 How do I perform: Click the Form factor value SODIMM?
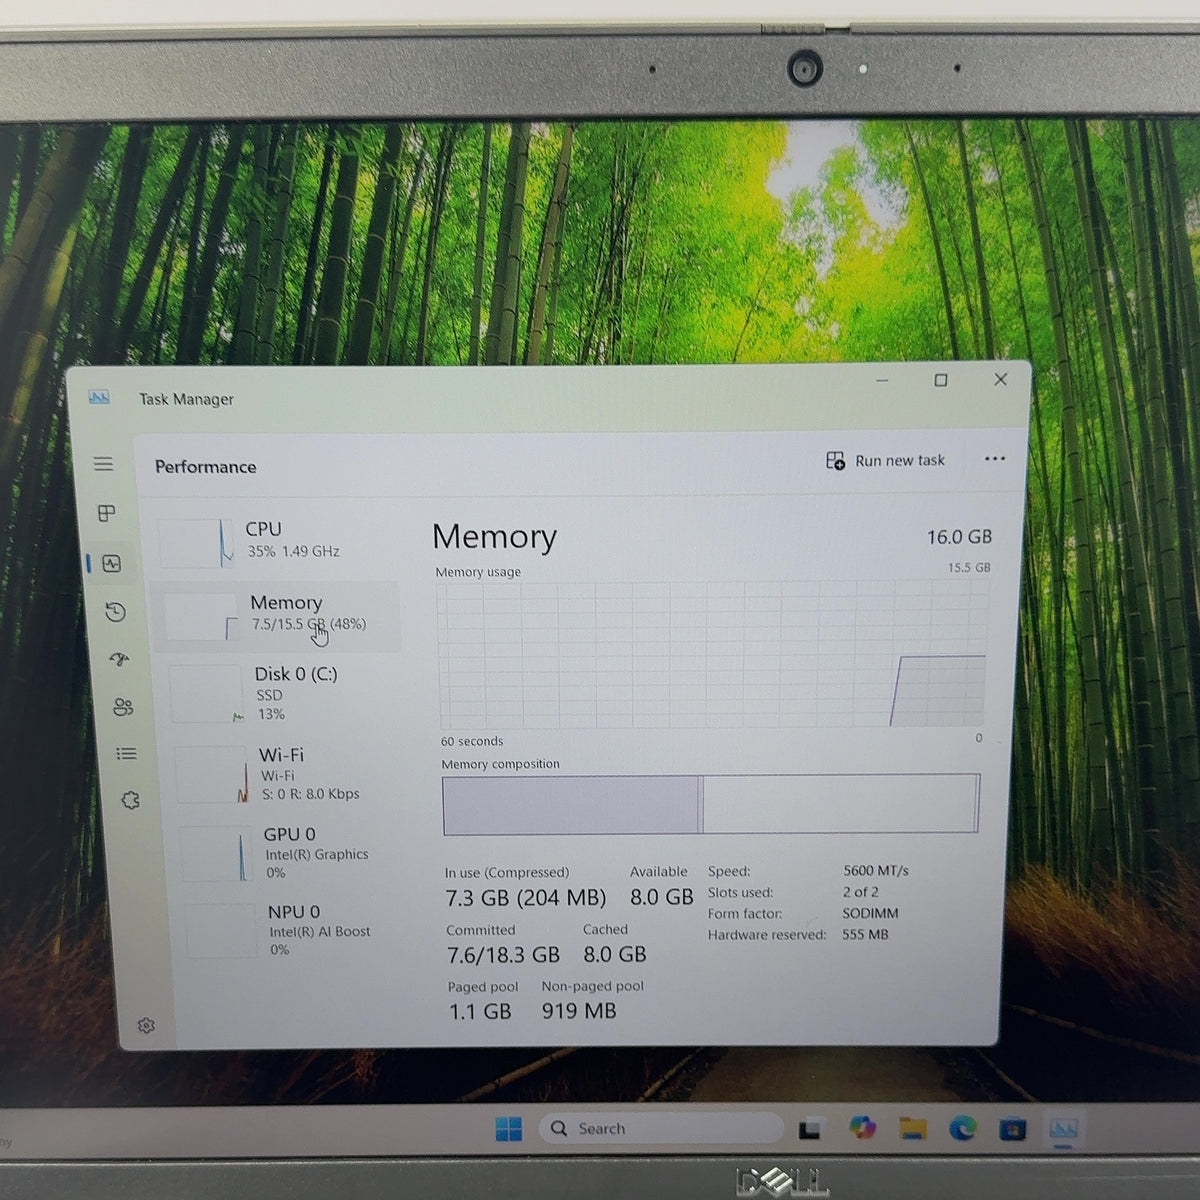tap(870, 913)
